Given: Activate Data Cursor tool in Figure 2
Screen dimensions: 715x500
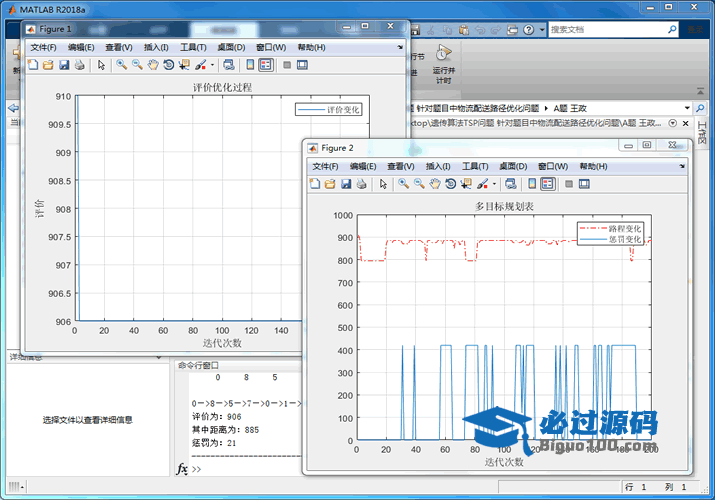Looking at the screenshot, I should point(466,184).
